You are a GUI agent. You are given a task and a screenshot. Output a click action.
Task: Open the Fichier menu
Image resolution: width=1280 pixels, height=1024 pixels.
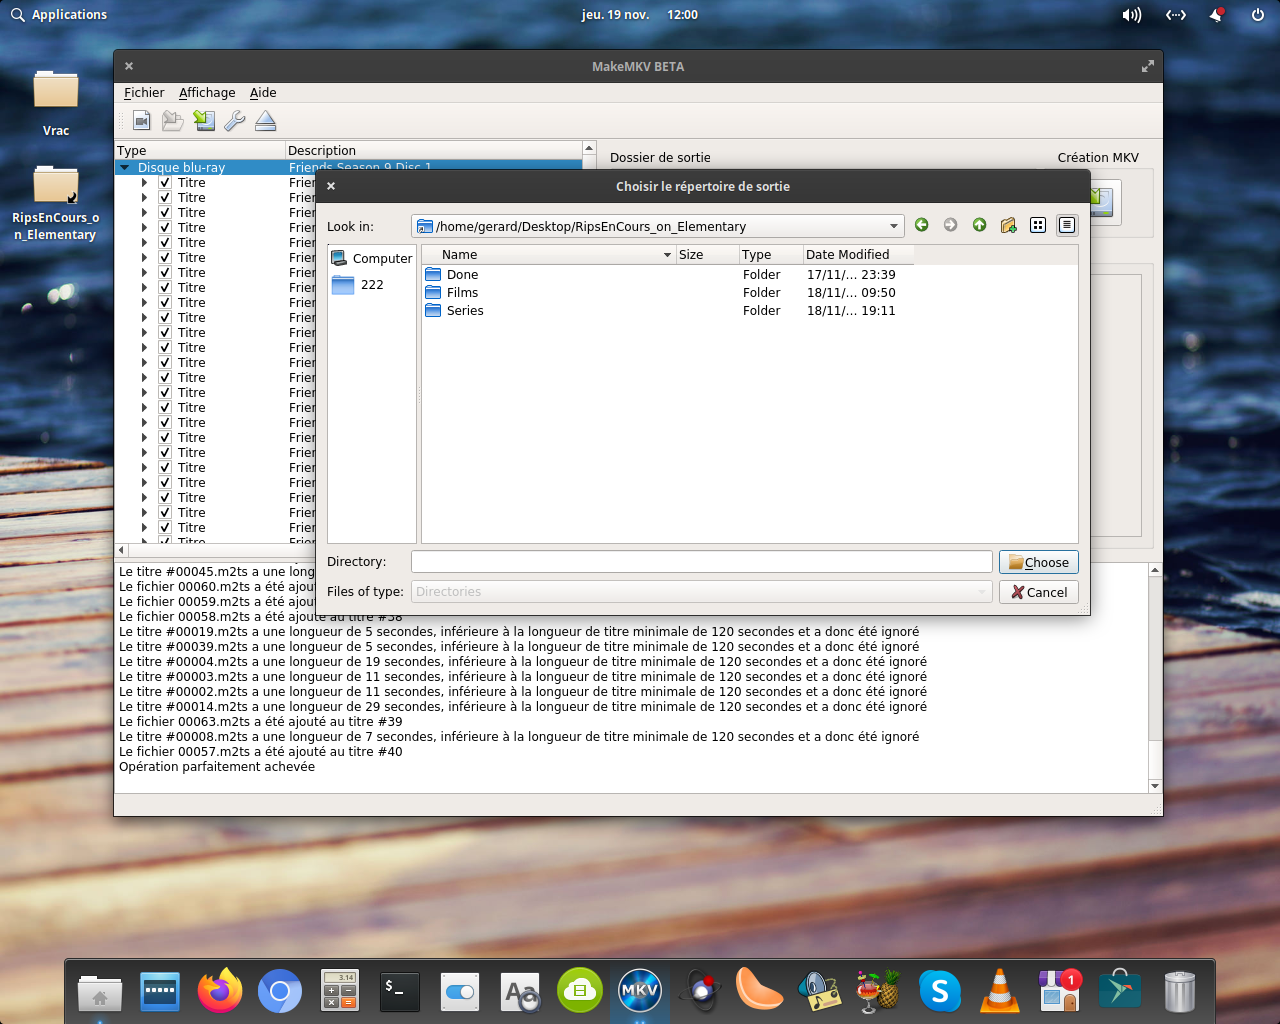[x=144, y=93]
